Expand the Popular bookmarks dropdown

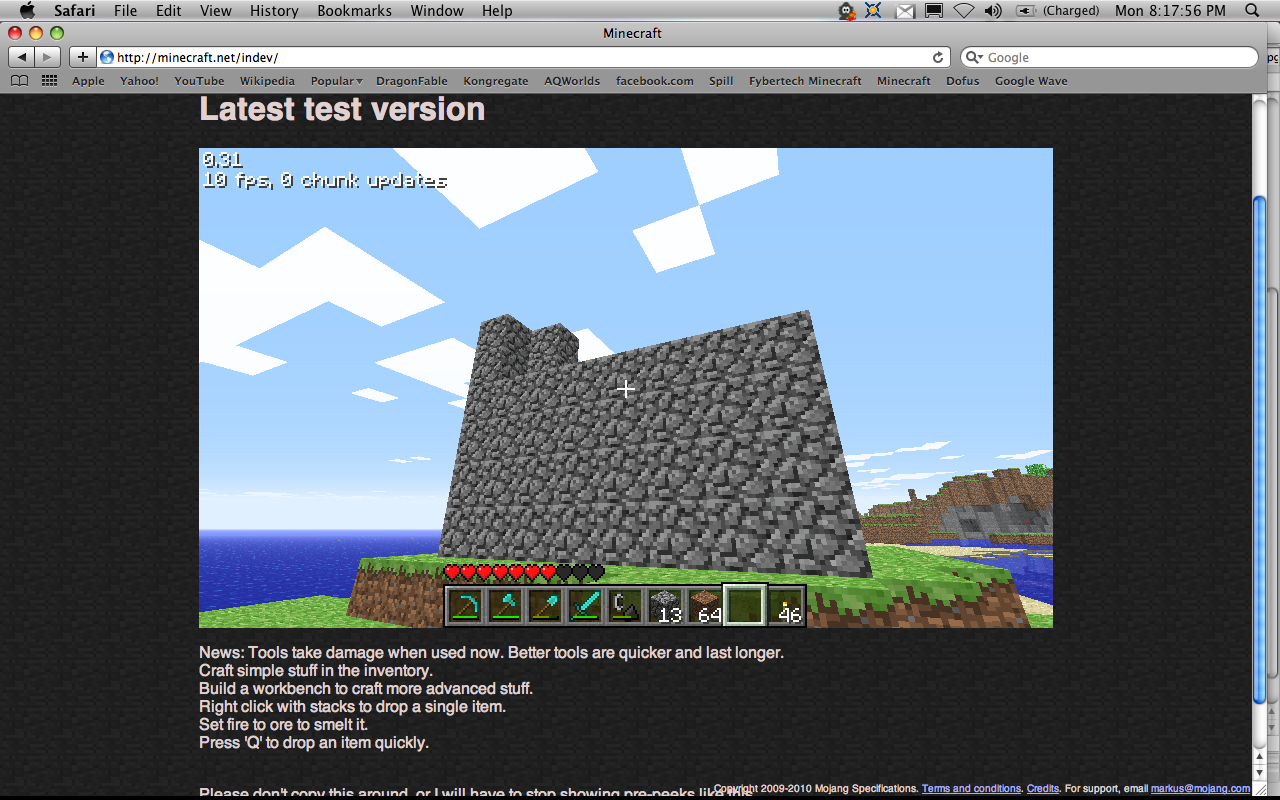tap(336, 81)
